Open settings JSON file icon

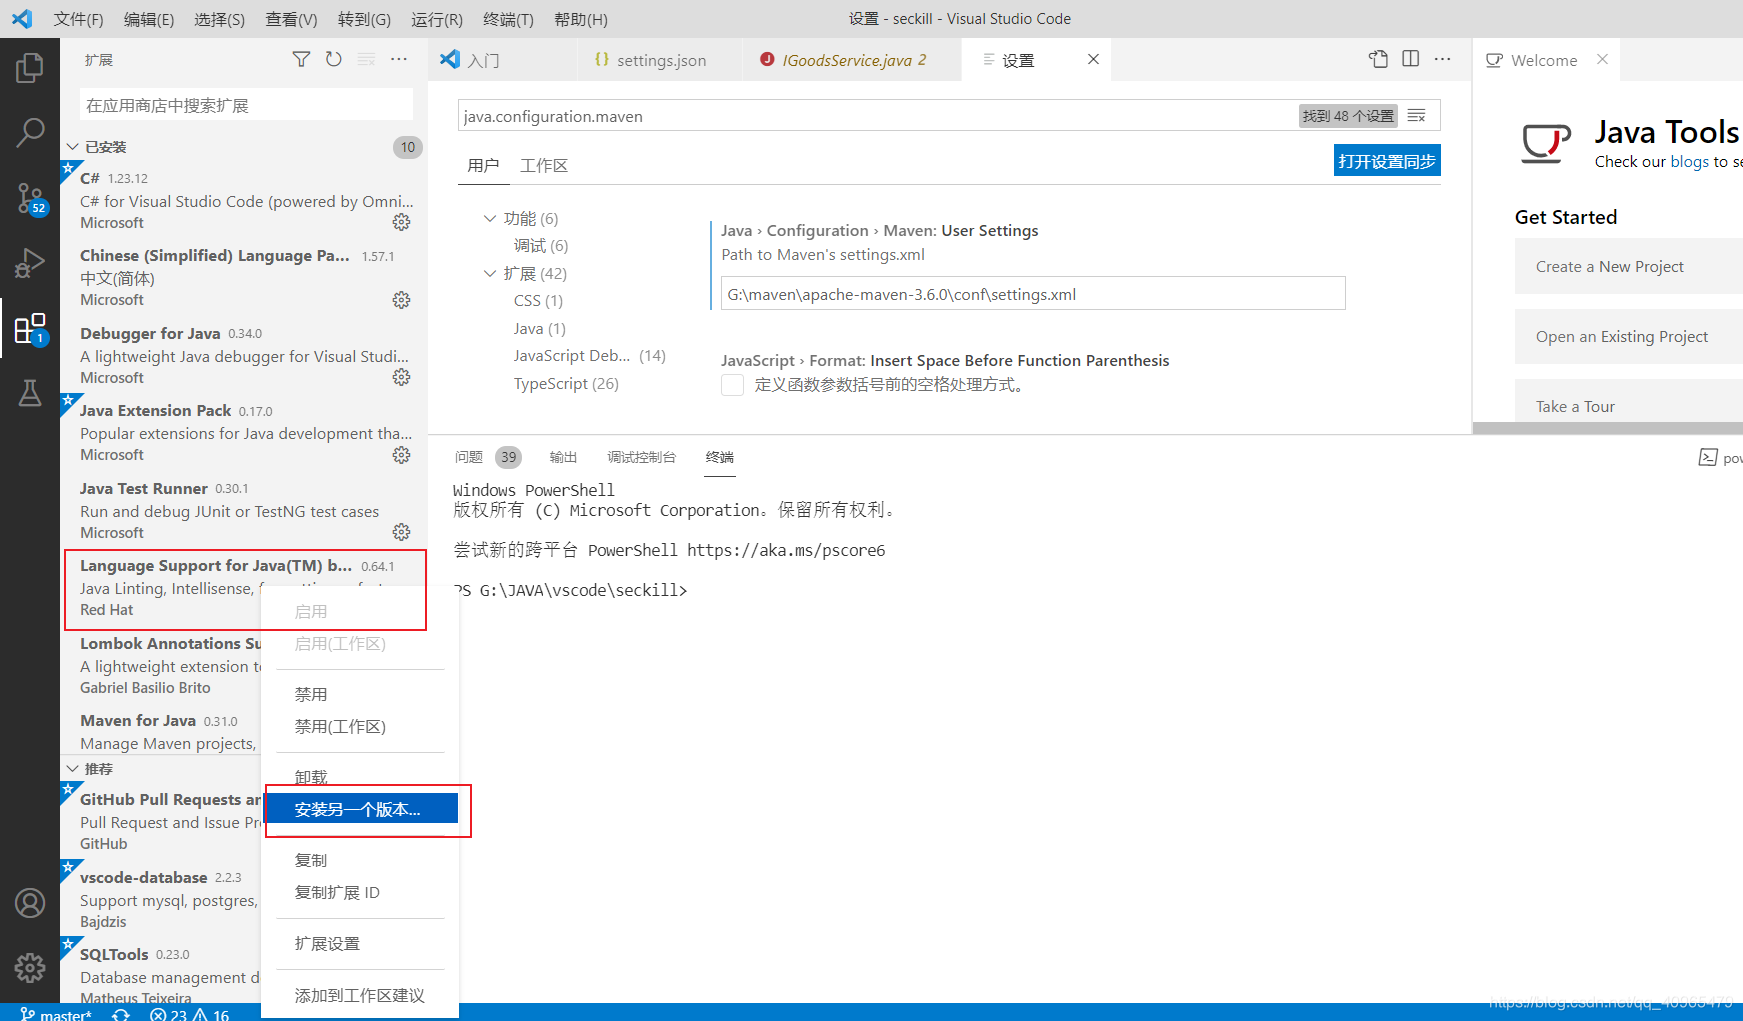1378,59
